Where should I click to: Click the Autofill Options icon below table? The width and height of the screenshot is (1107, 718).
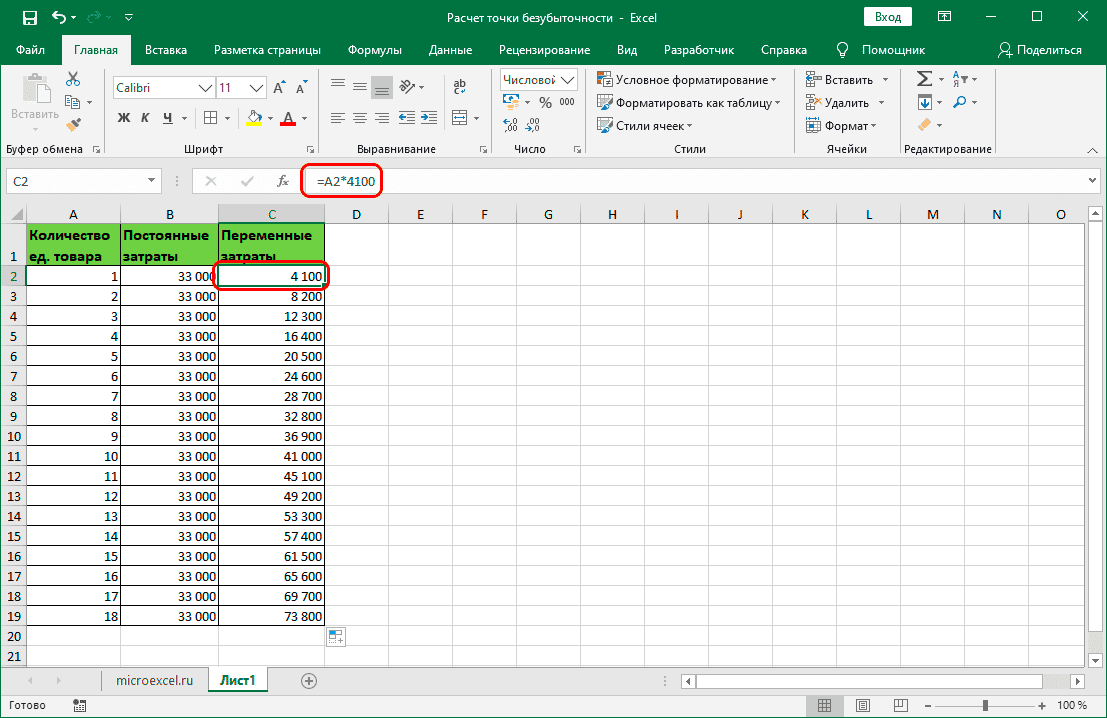click(335, 637)
